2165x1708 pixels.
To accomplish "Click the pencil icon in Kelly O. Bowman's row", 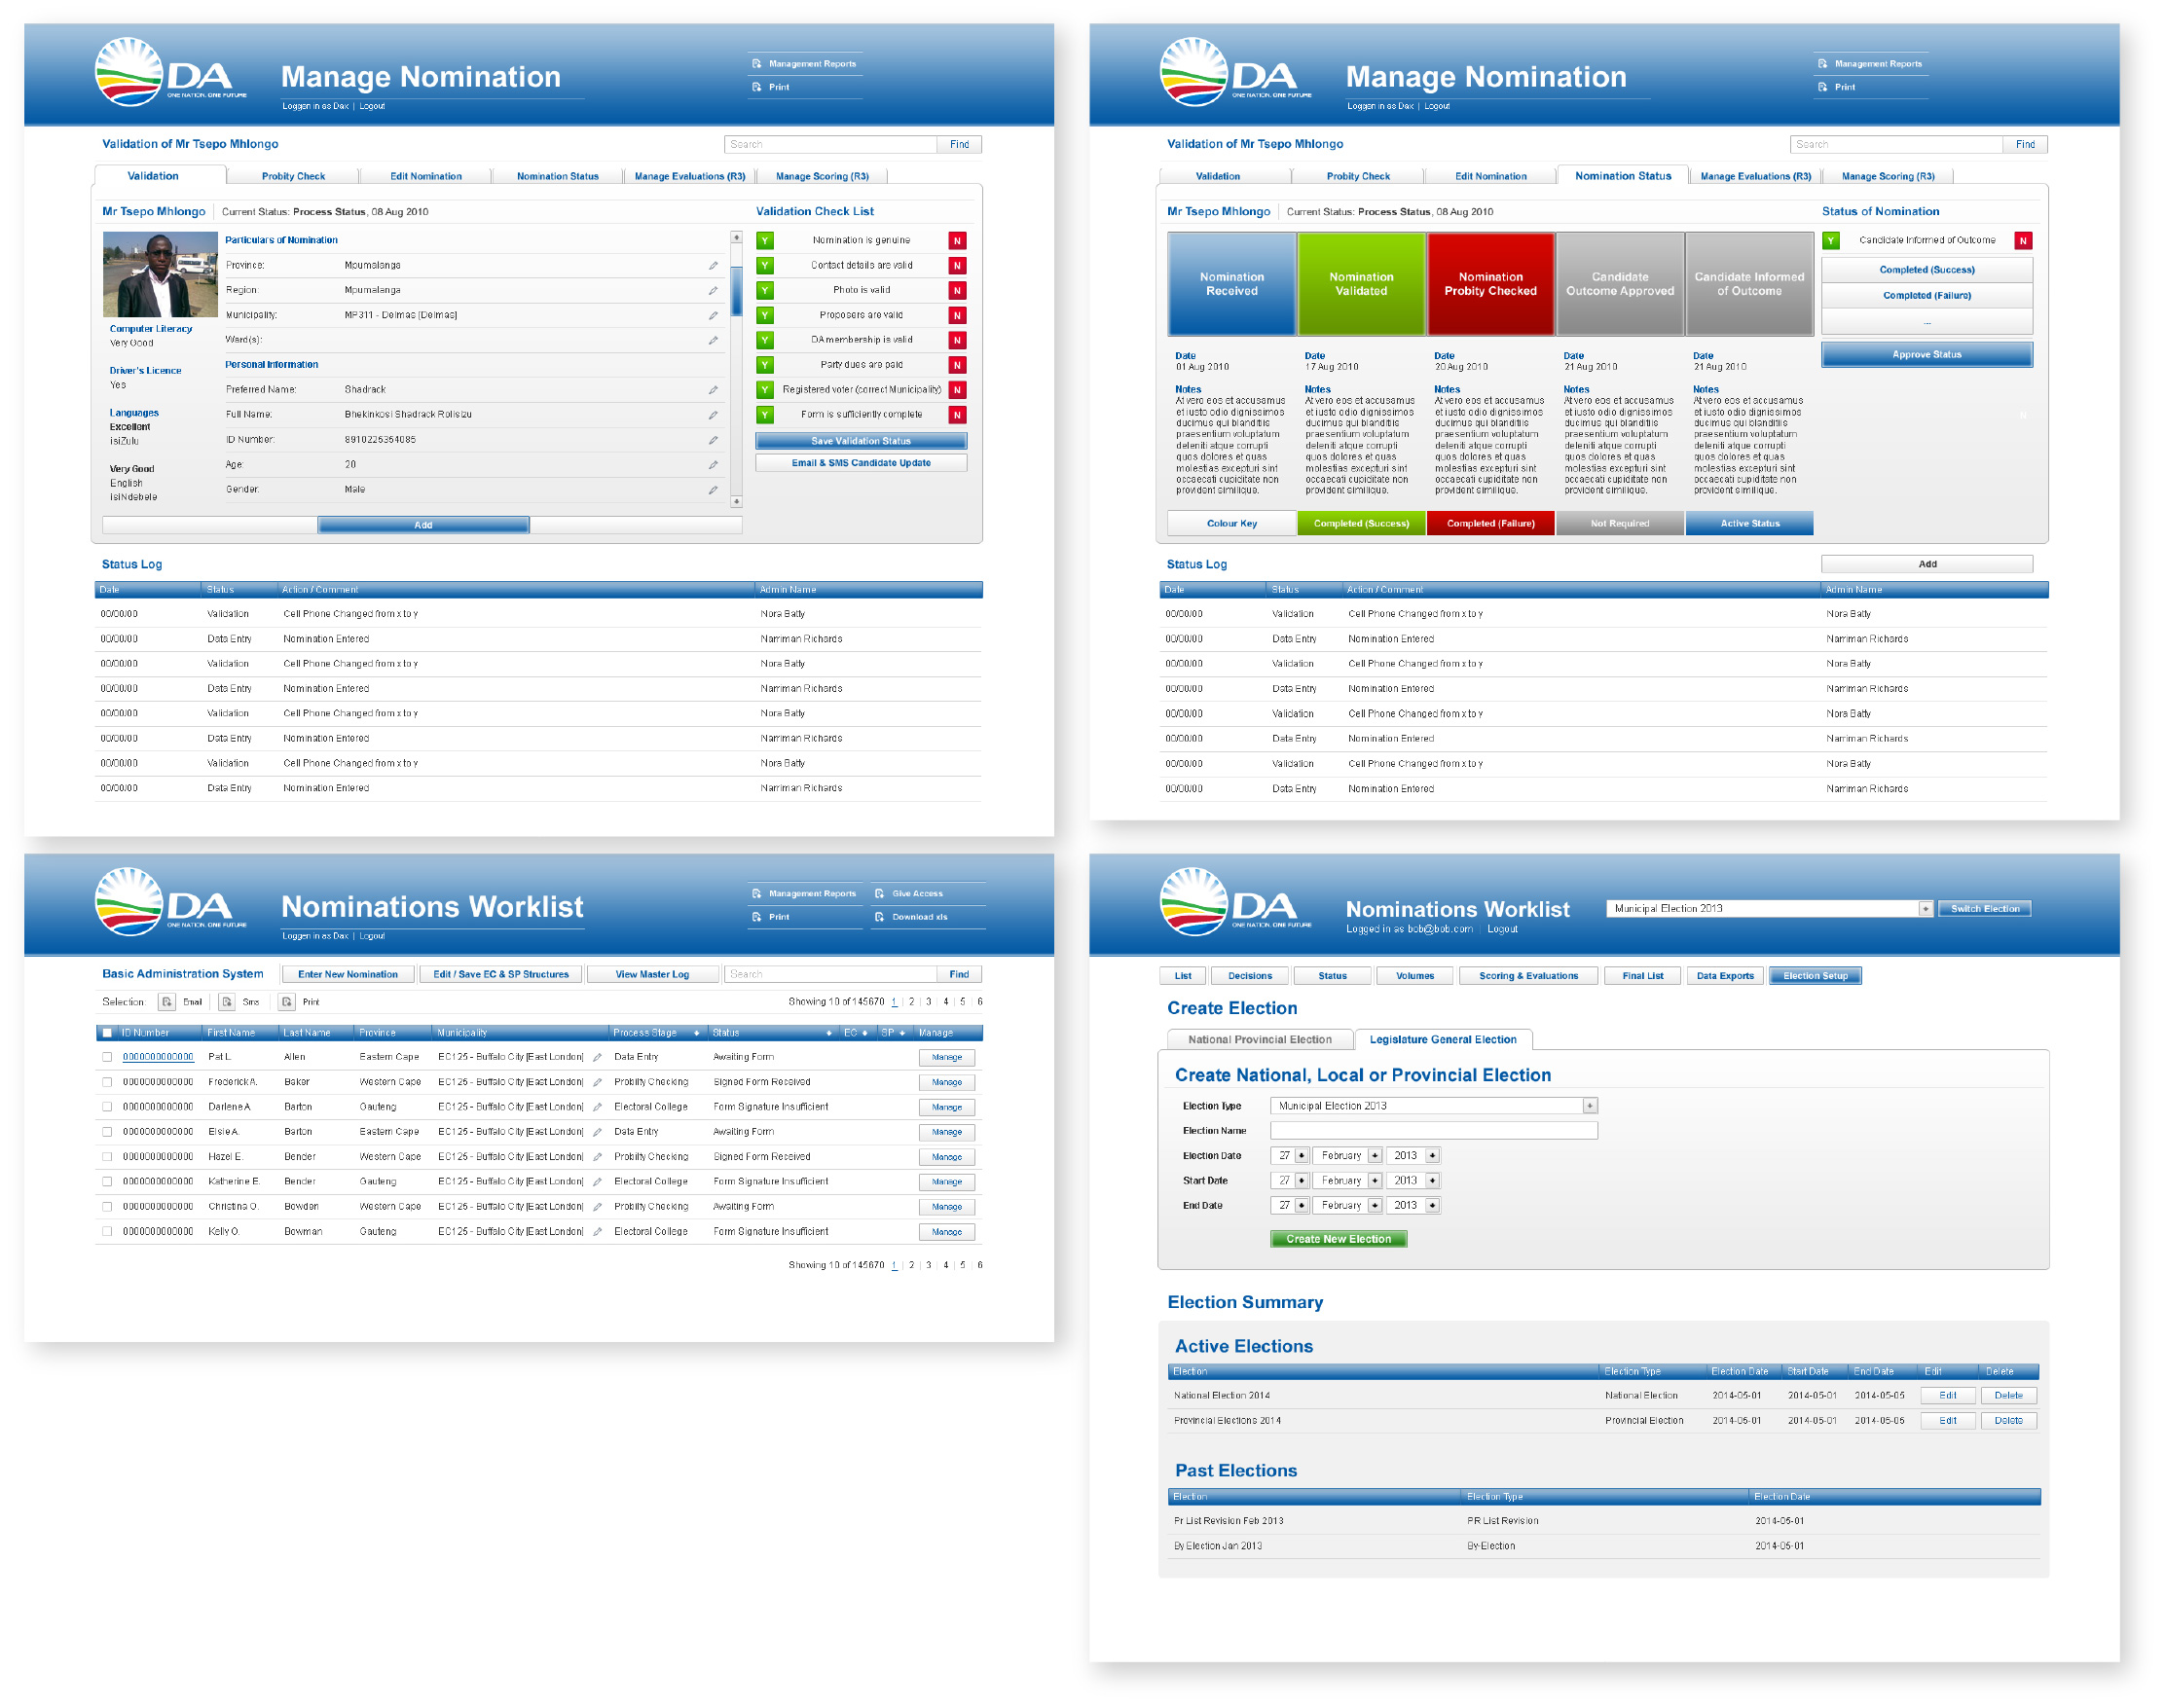I will 597,1233.
